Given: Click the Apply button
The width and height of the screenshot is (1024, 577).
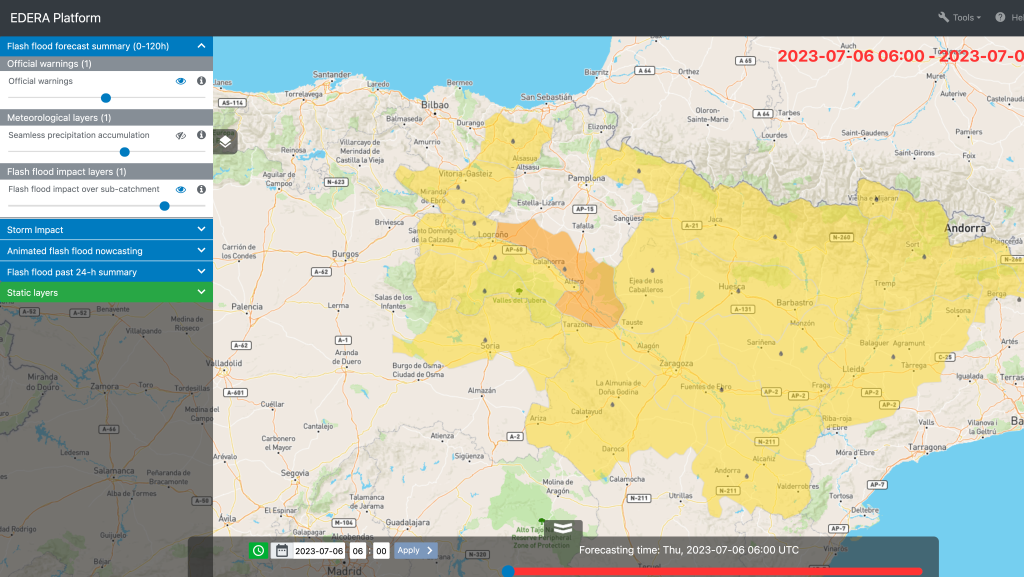Looking at the screenshot, I should 415,550.
